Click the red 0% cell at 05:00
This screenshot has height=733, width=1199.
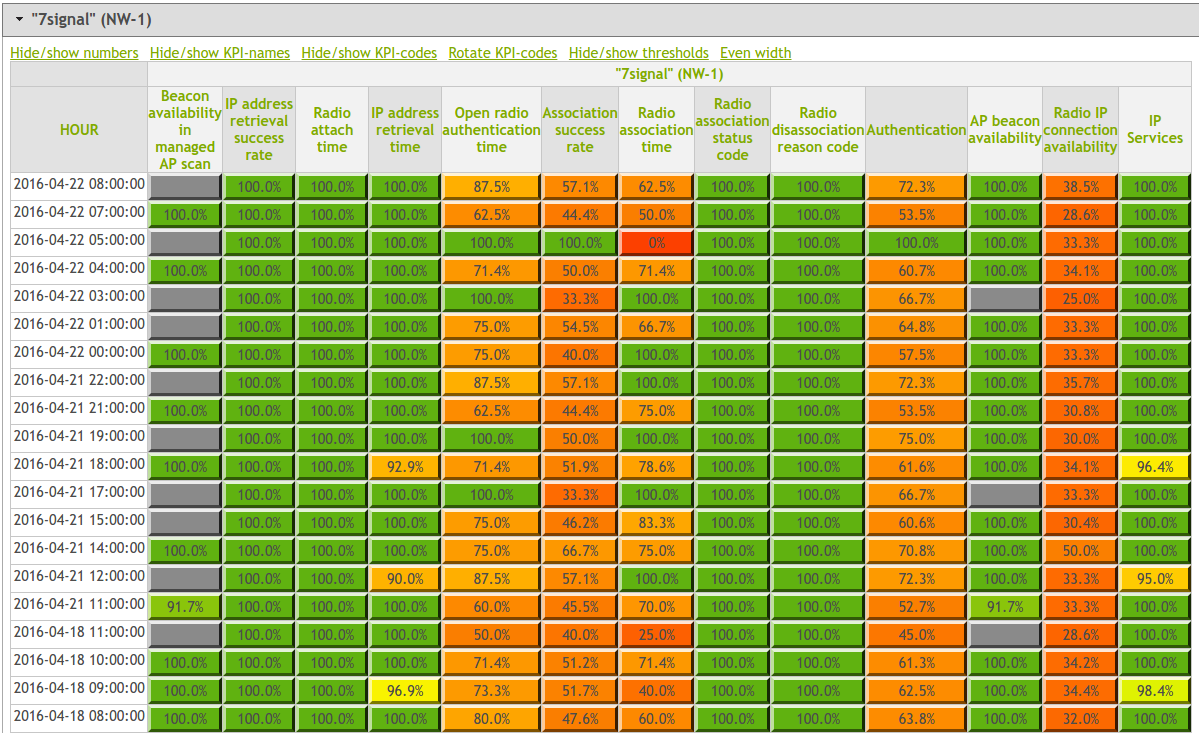coord(656,243)
